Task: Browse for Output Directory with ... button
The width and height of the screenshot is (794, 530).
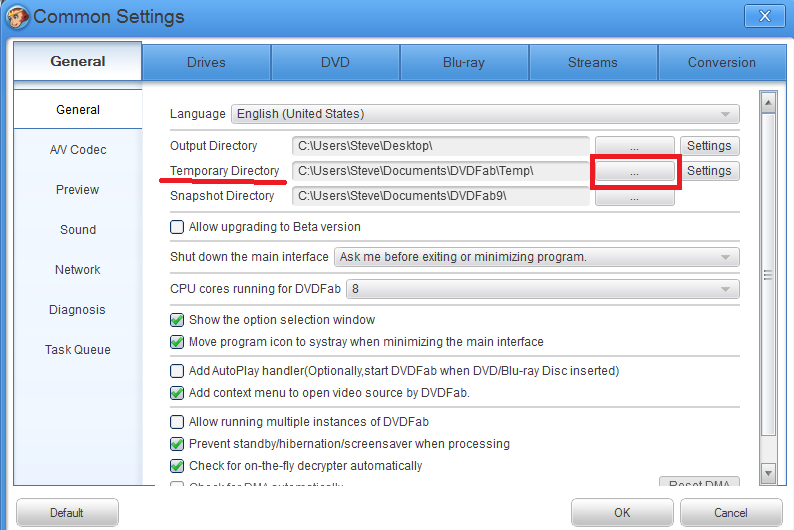Action: (634, 146)
